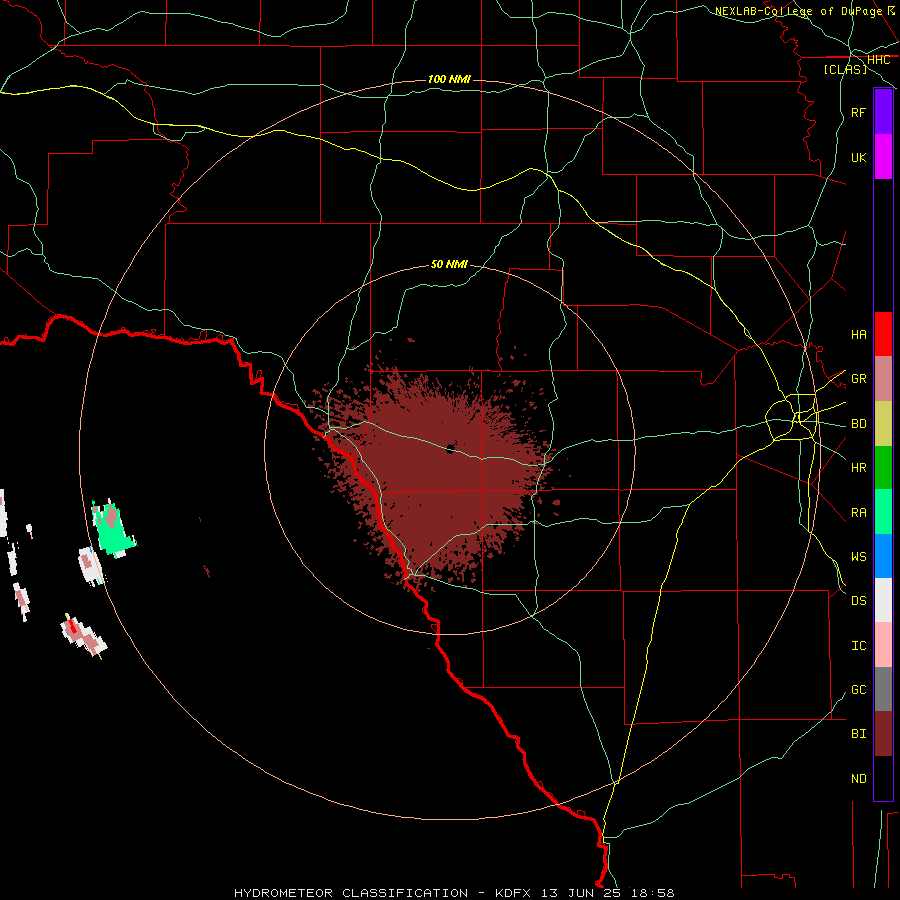Click the "HA" legend label
This screenshot has height=900, width=900.
tap(859, 334)
